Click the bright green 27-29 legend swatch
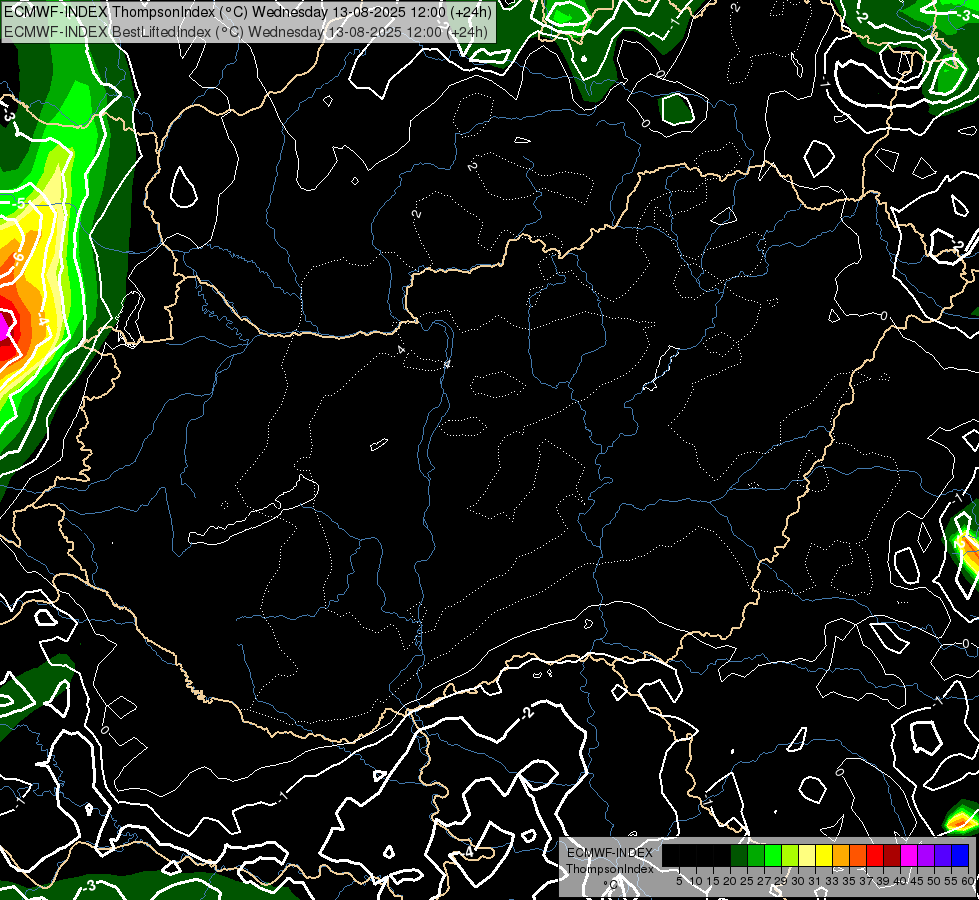Viewport: 979px width, 900px height. point(773,856)
